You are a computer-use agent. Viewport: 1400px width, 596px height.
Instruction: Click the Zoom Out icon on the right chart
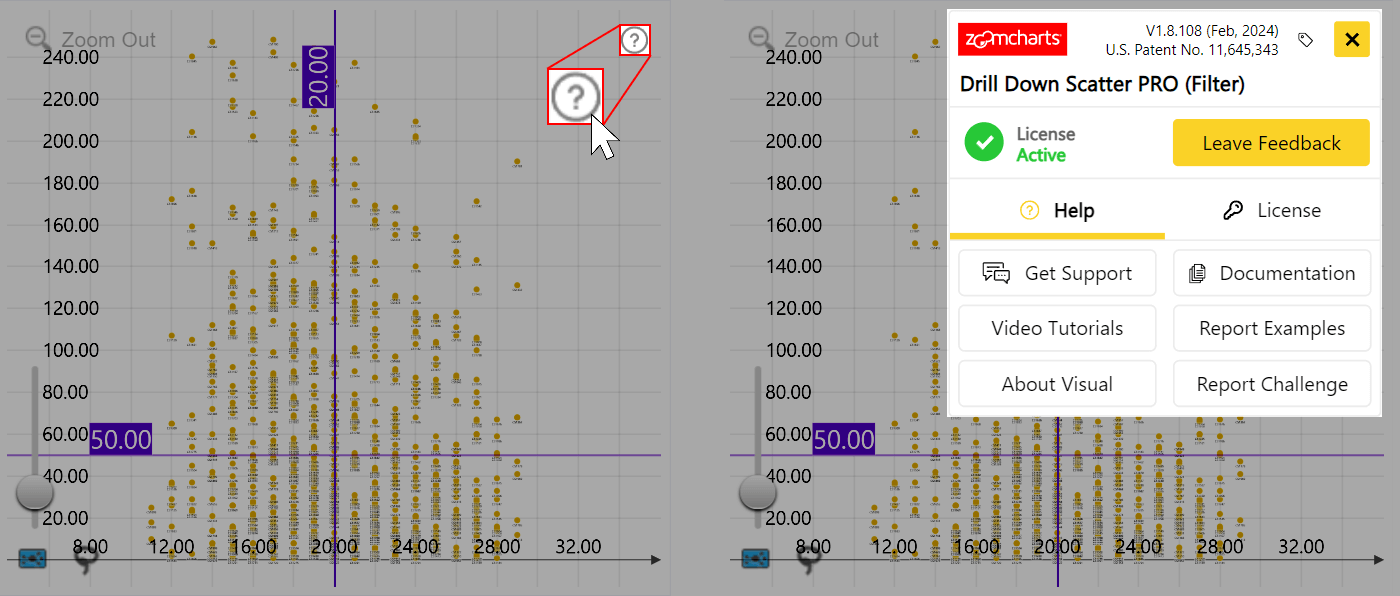759,38
